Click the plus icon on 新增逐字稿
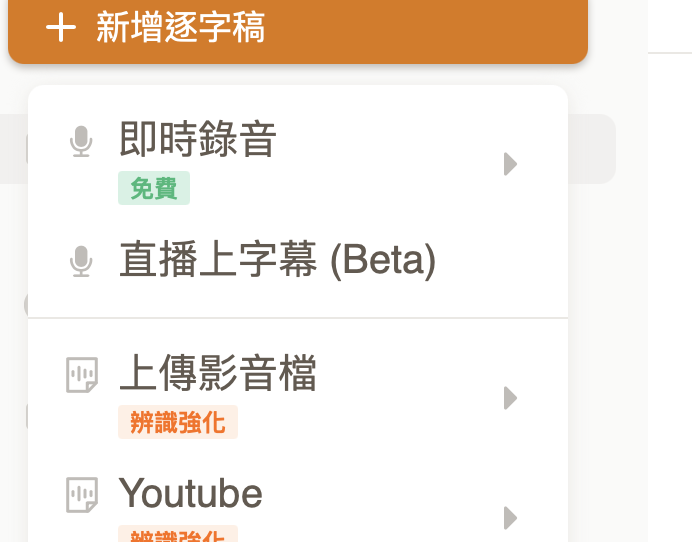 [61, 28]
